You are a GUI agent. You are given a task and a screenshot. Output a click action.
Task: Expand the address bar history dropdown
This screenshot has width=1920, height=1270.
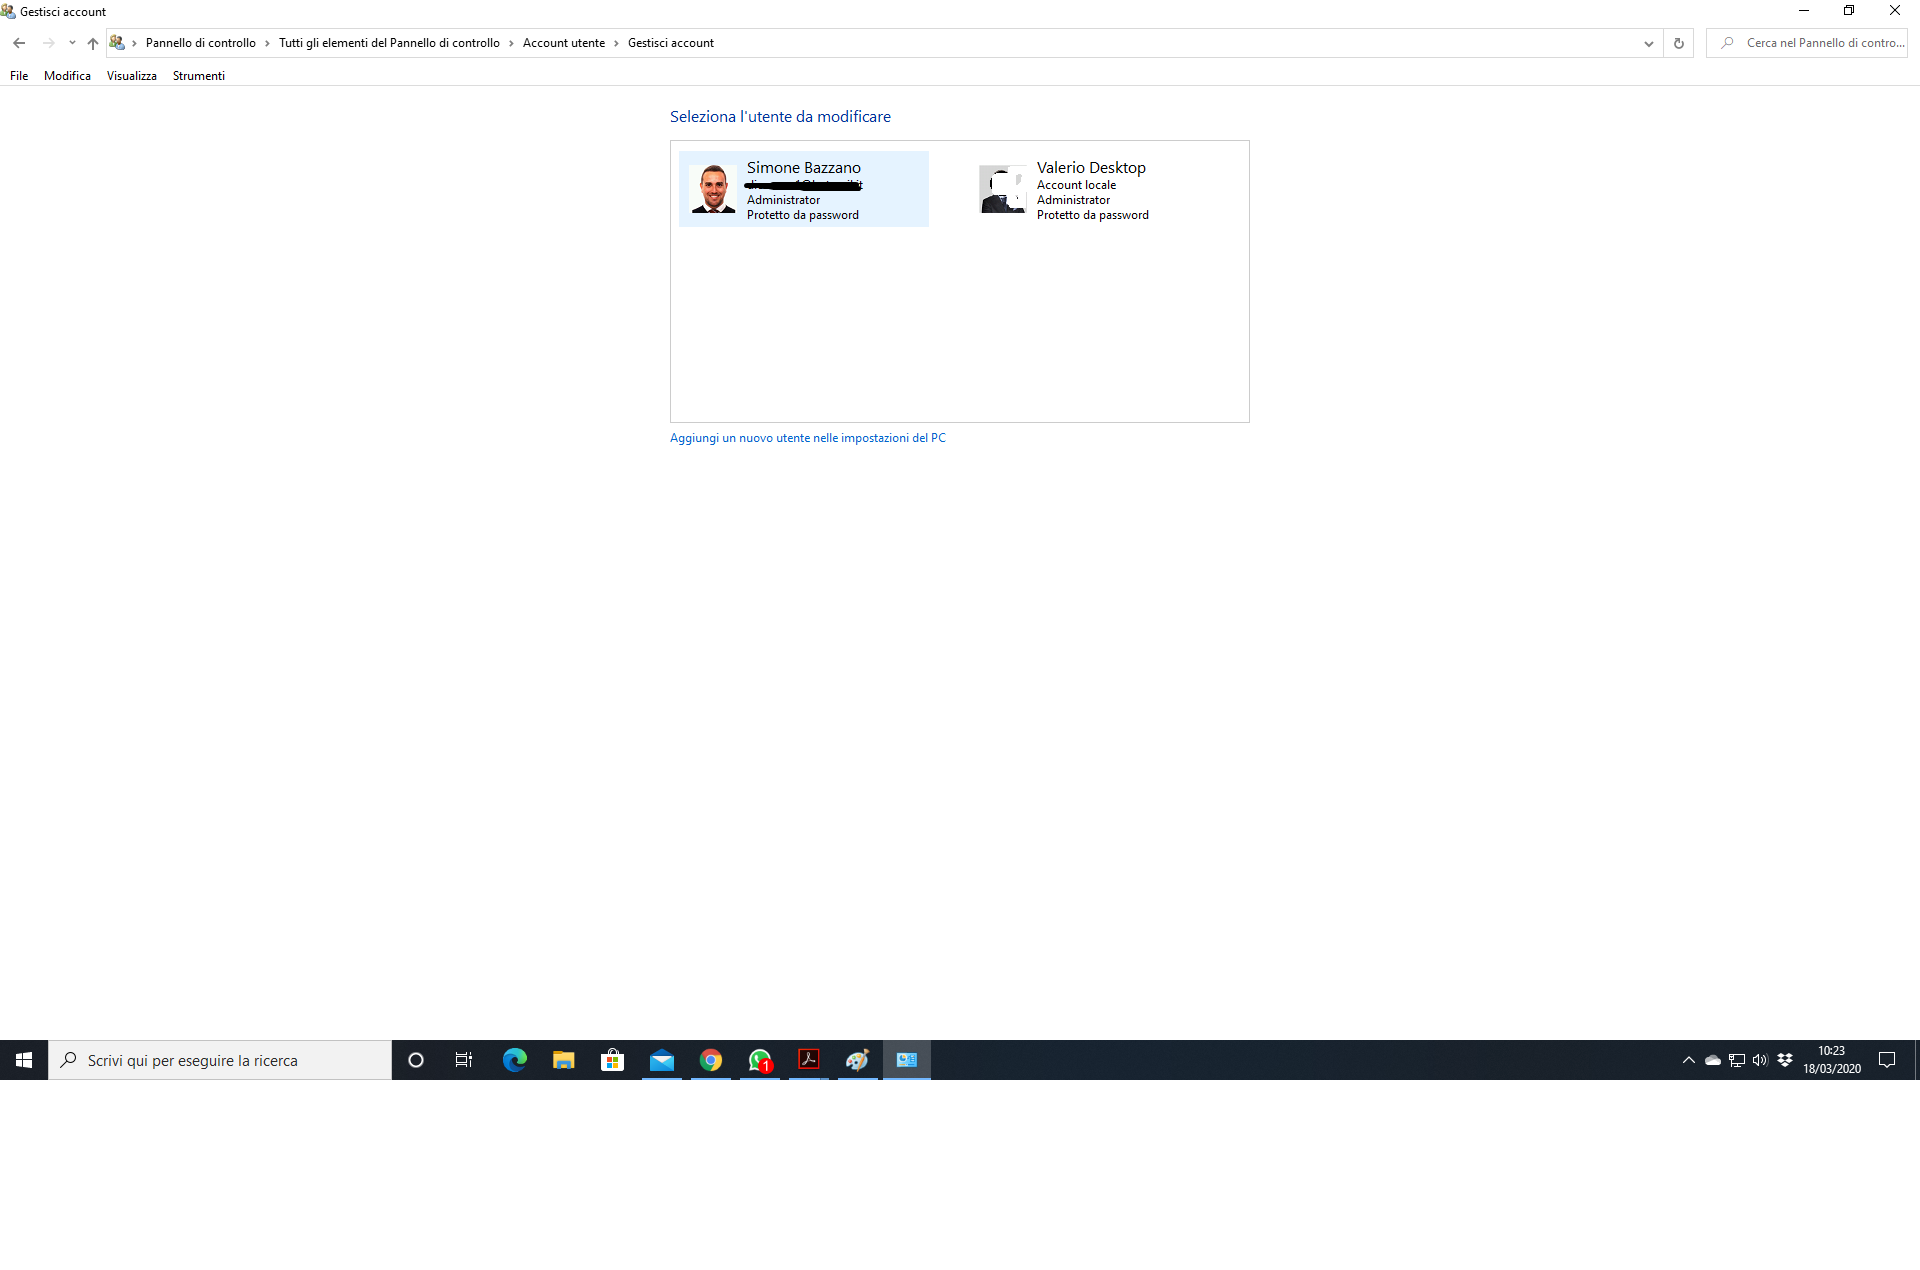(1649, 43)
